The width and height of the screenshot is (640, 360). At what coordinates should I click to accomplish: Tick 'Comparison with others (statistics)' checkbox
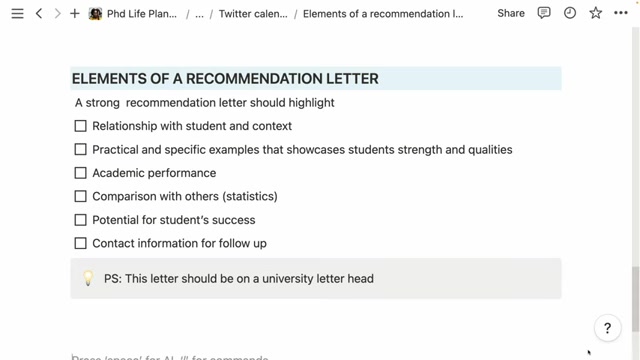[x=80, y=196]
